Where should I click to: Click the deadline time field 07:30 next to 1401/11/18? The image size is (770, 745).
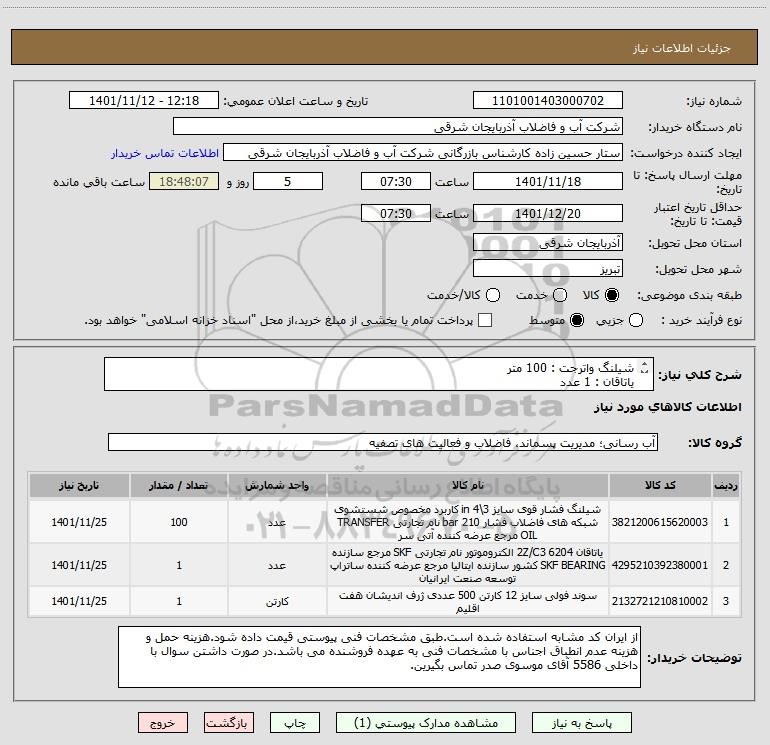point(396,182)
